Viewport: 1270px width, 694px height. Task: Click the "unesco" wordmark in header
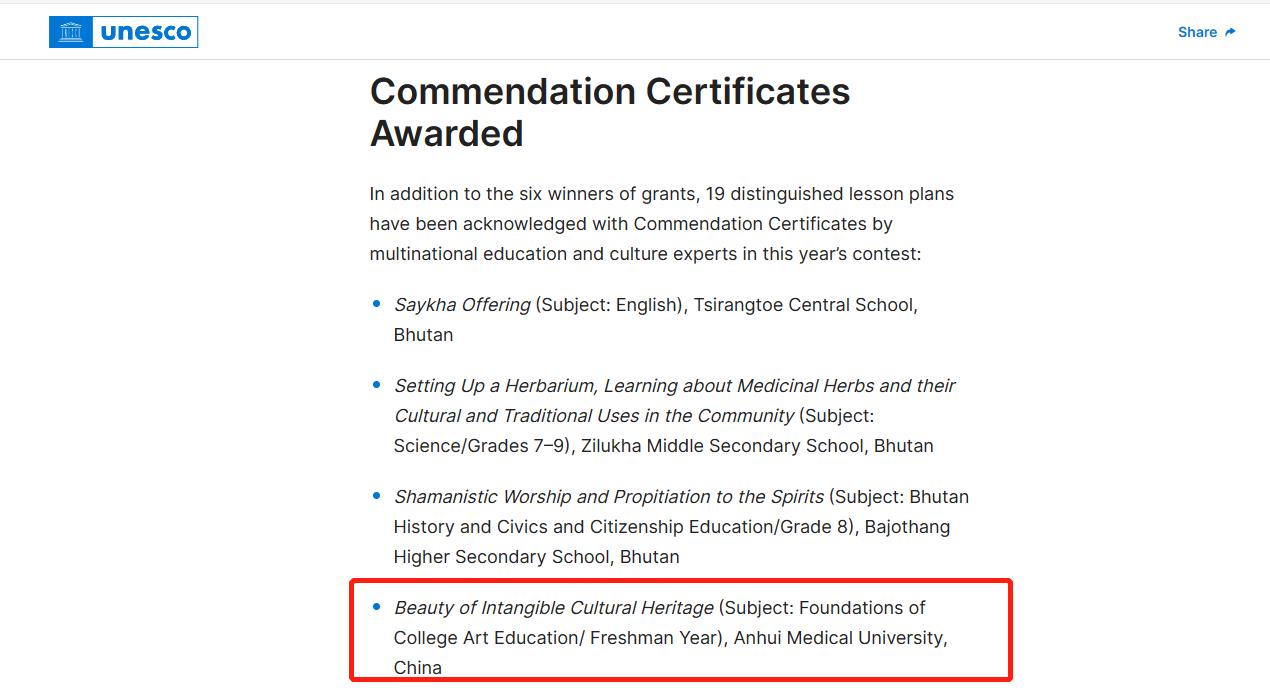click(145, 32)
